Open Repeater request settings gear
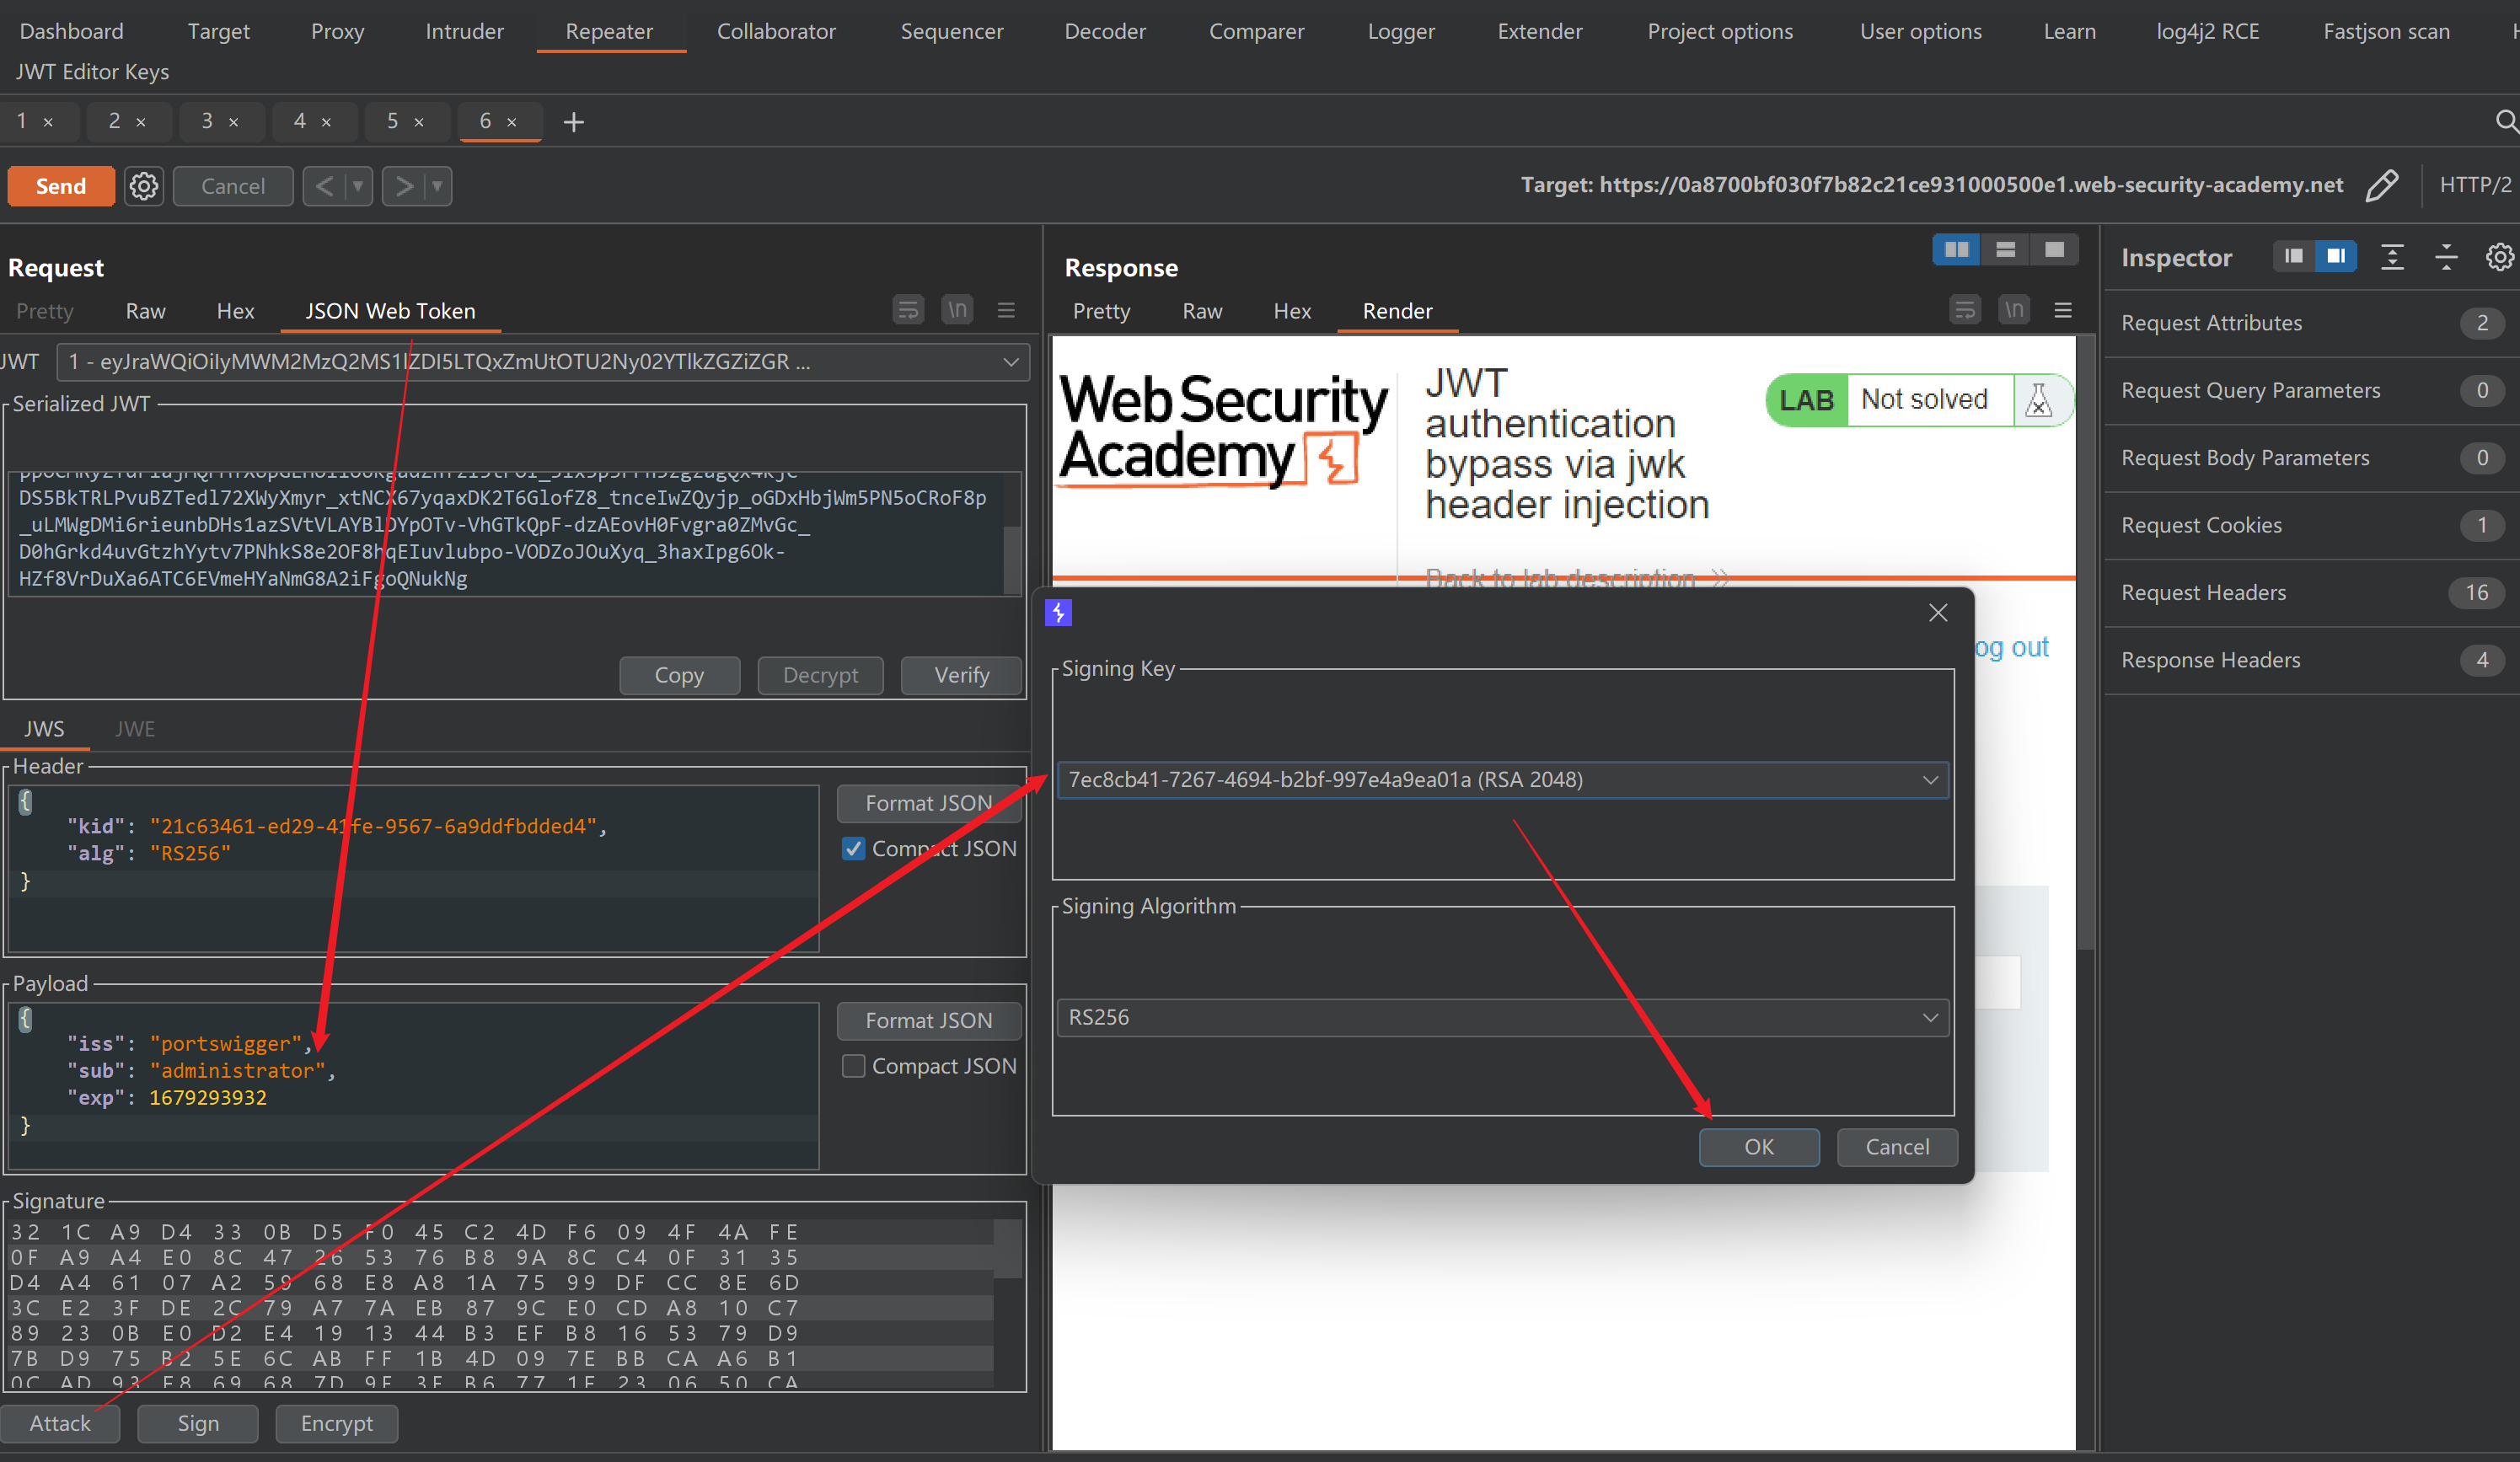The width and height of the screenshot is (2520, 1462). [144, 186]
